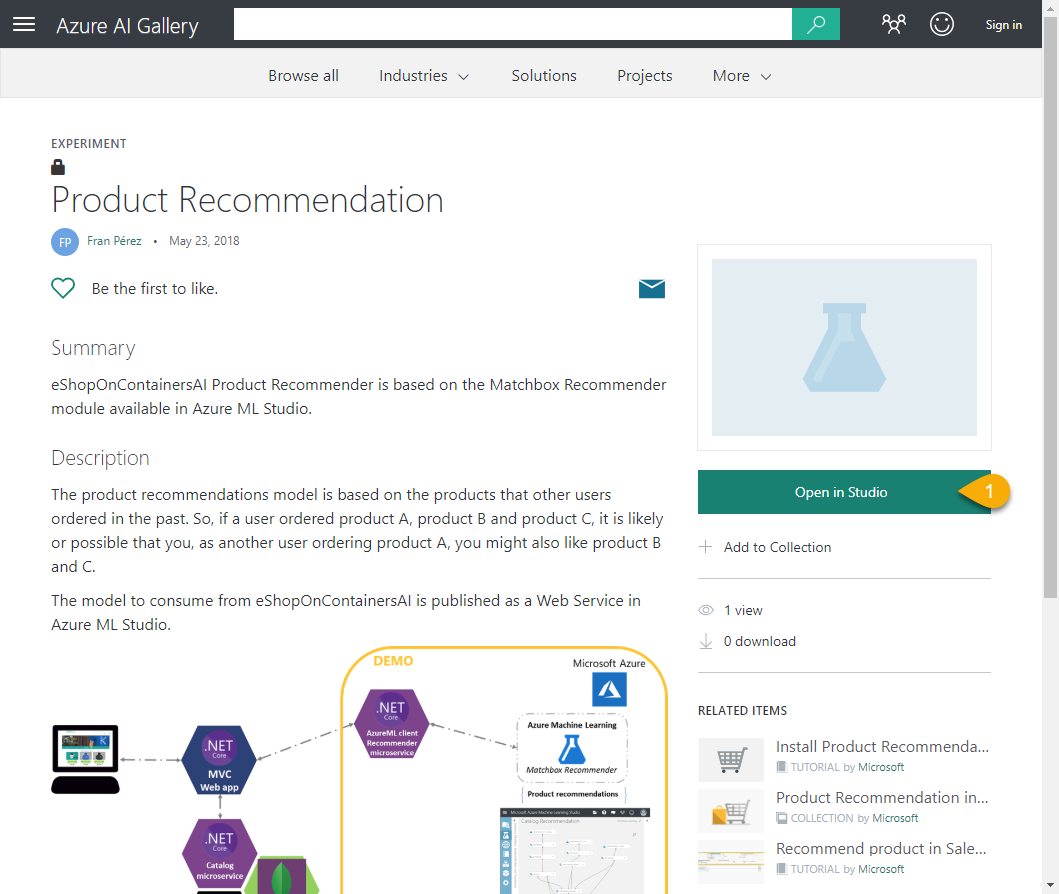Click the green search magnifier button
This screenshot has width=1059, height=894.
point(815,24)
